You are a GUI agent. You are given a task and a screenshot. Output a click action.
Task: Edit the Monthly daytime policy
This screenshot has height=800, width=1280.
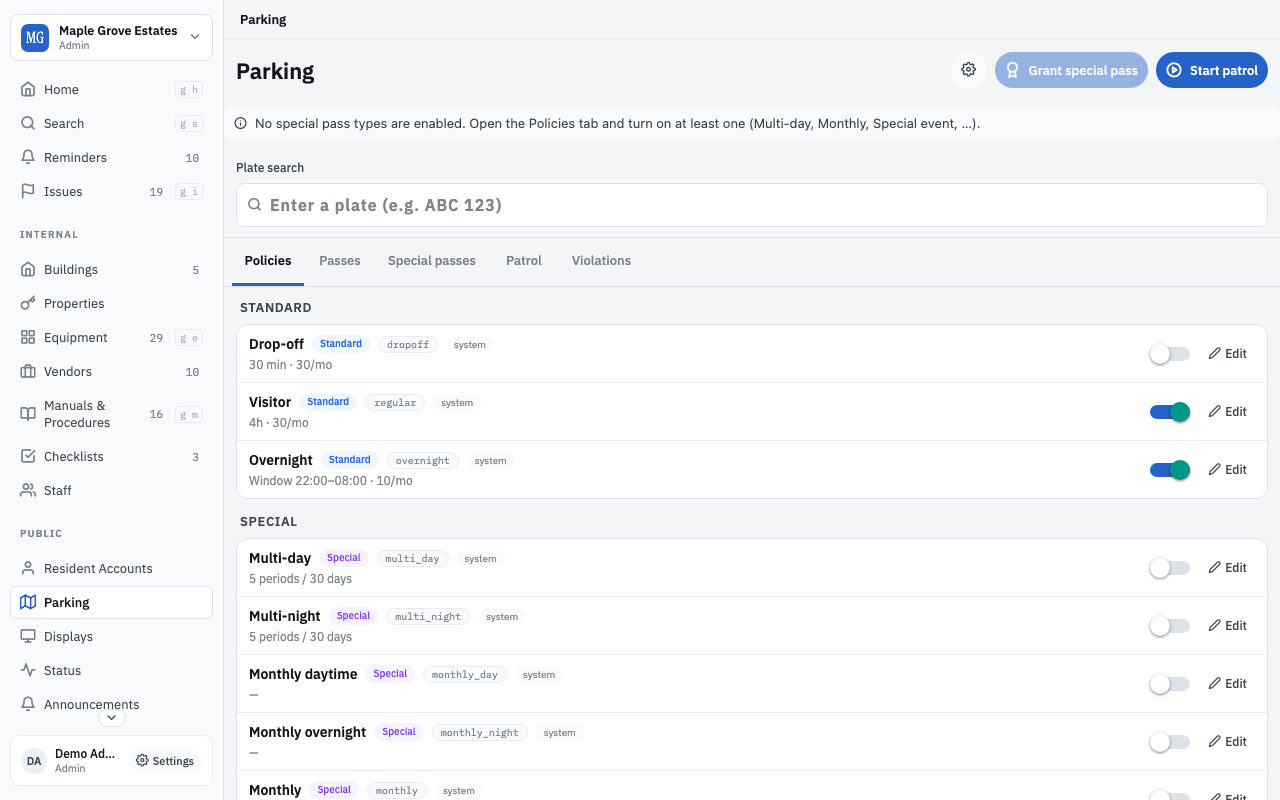pos(1228,683)
